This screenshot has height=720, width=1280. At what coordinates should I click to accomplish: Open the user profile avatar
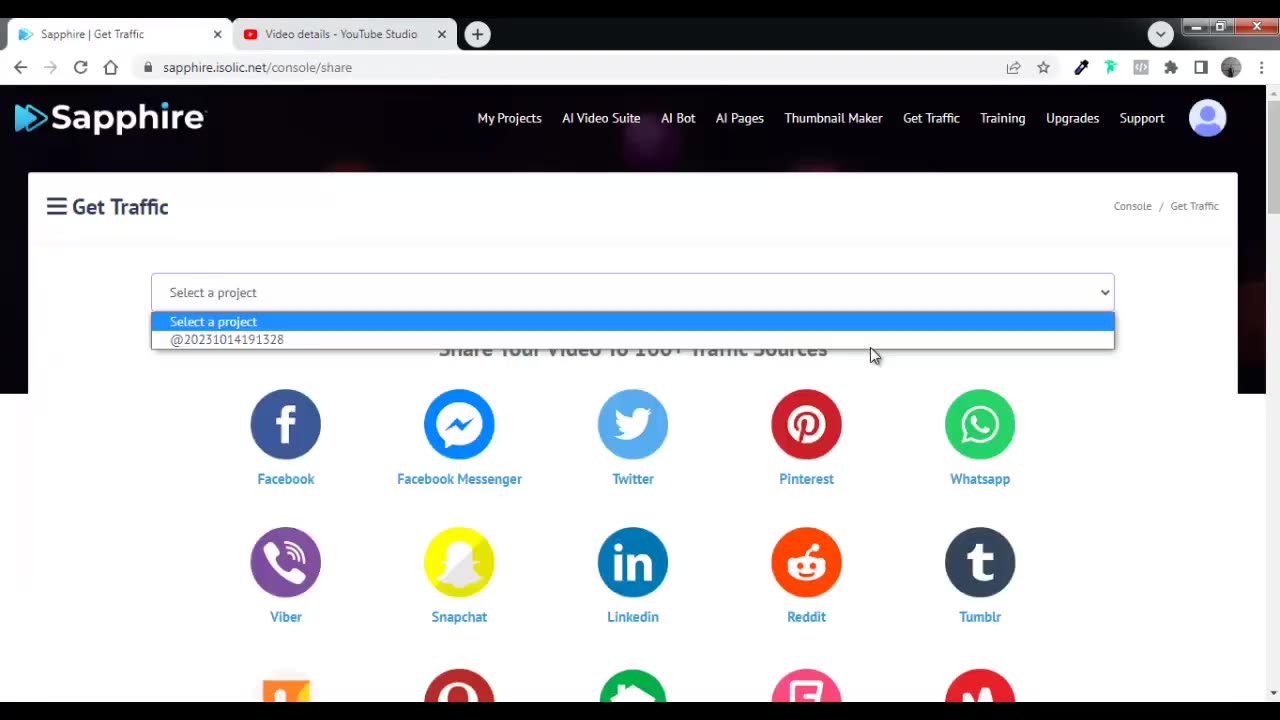(x=1207, y=118)
